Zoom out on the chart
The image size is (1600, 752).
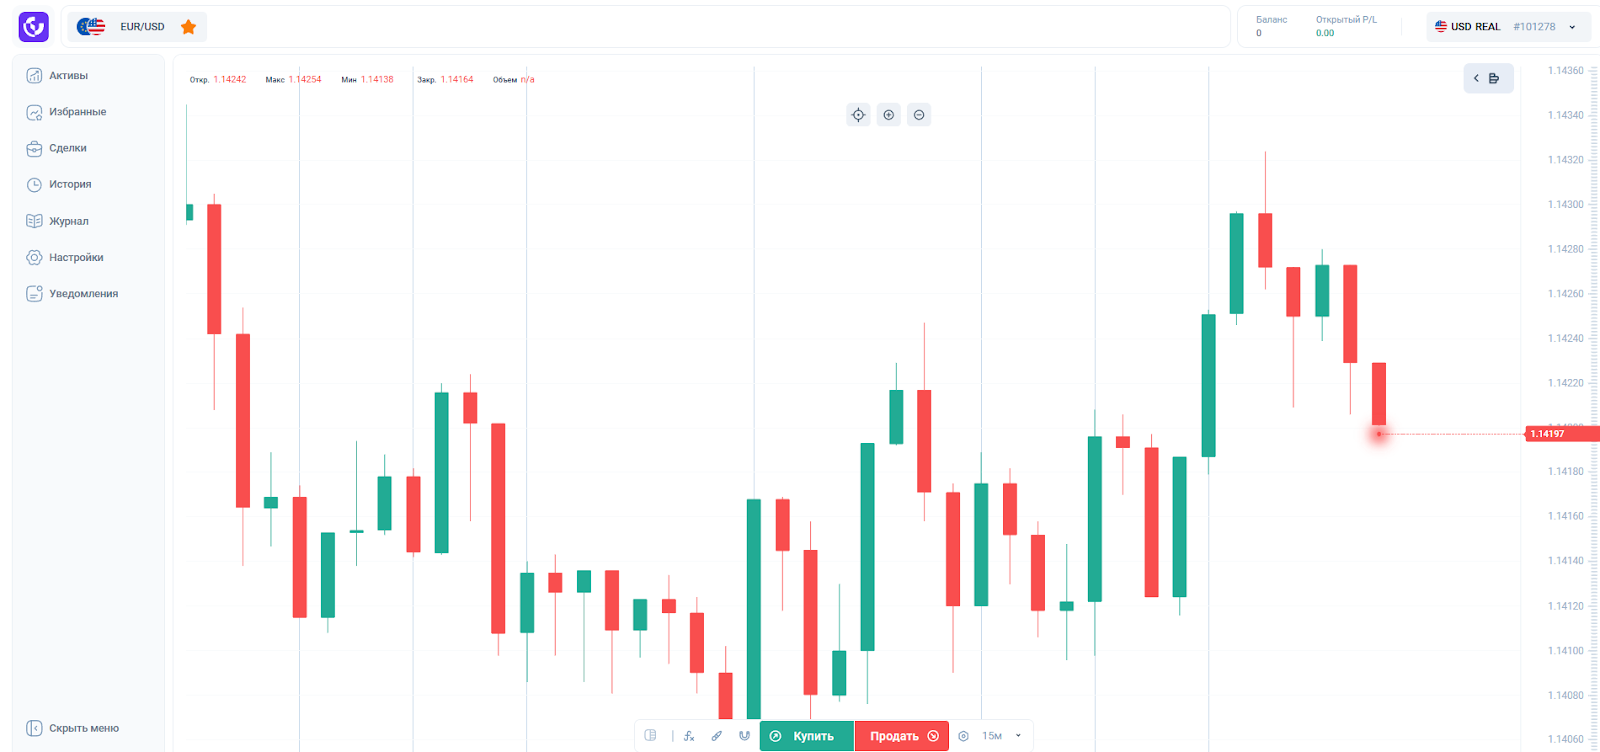click(x=919, y=115)
